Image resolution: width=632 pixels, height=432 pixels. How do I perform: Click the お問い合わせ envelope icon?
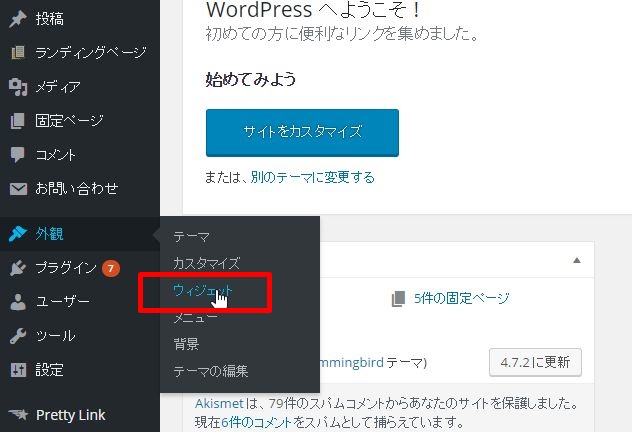pos(18,189)
